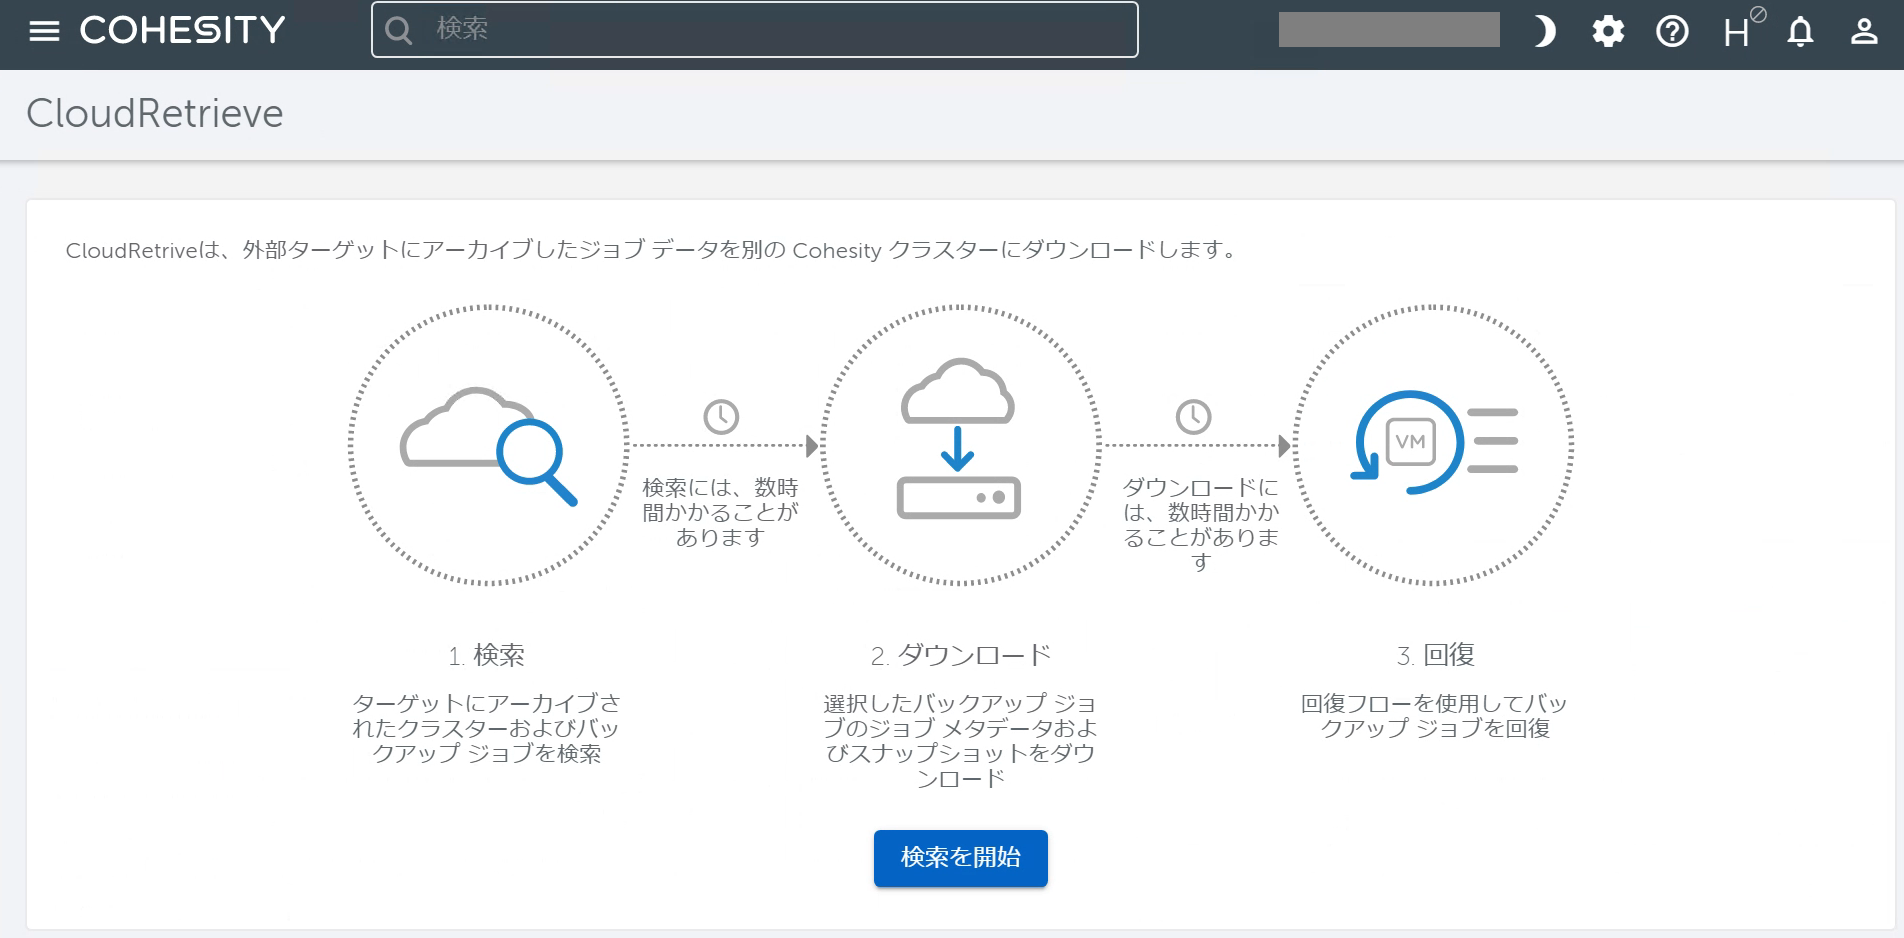Click clock icon above 検索には、数時間かかる text

click(721, 417)
